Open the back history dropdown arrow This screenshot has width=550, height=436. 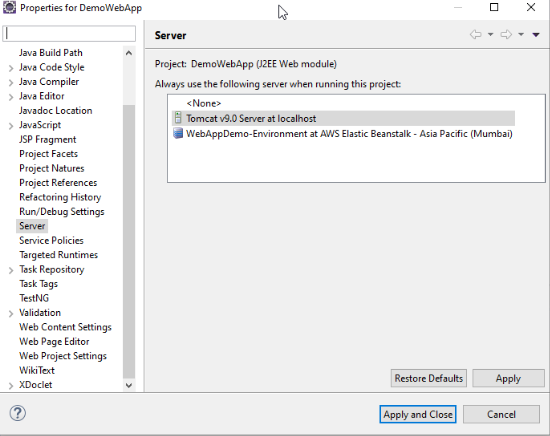tap(490, 34)
